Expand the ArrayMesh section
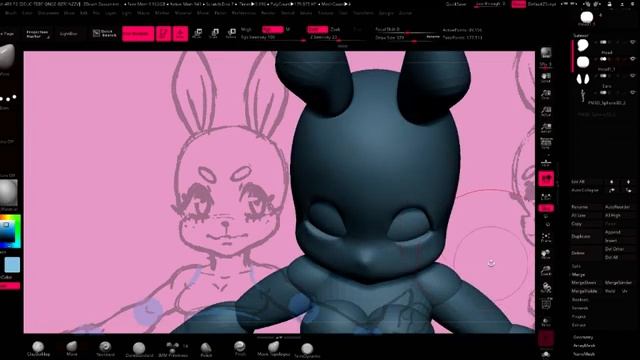Screen dimensions: 640x360 (584, 345)
